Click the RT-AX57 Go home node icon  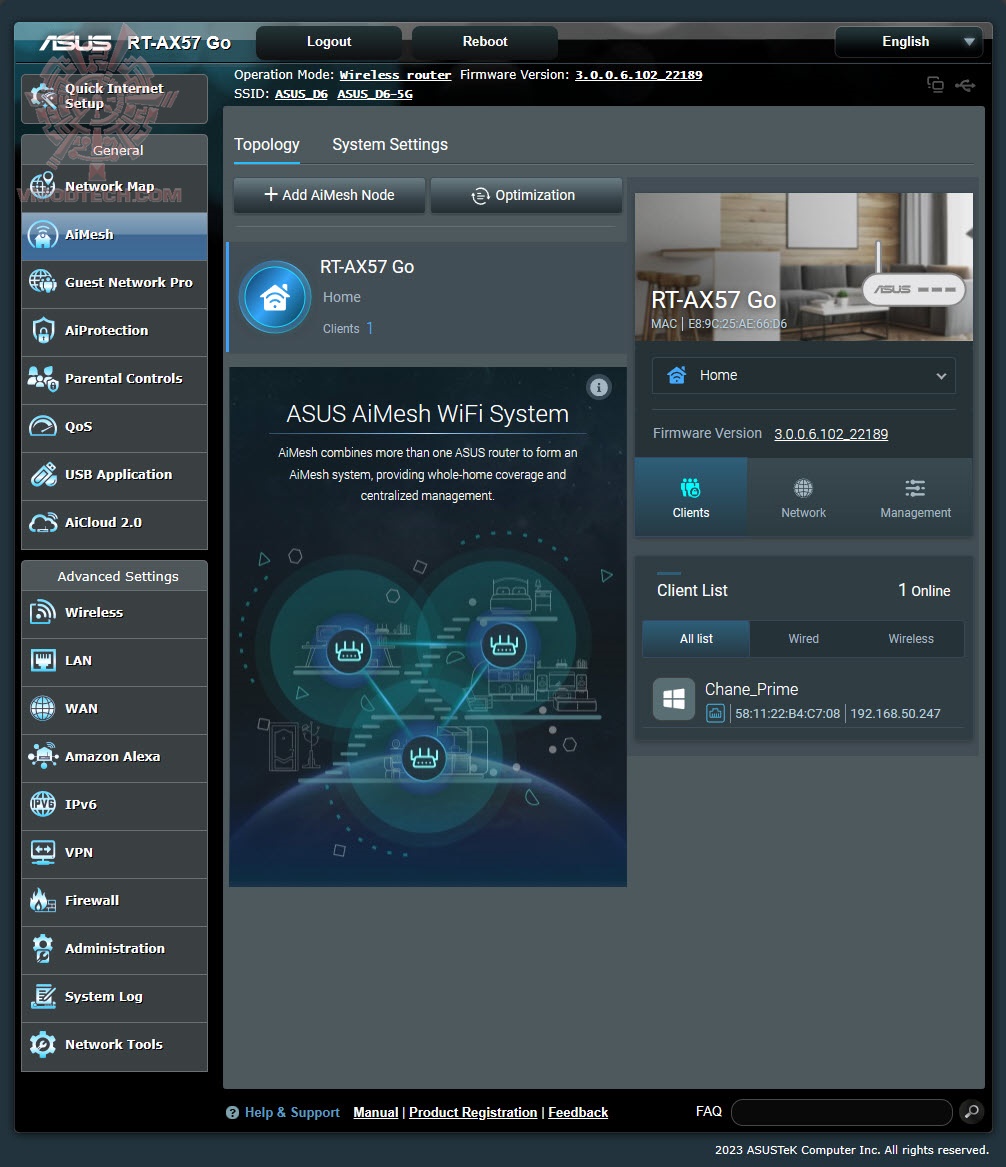275,297
